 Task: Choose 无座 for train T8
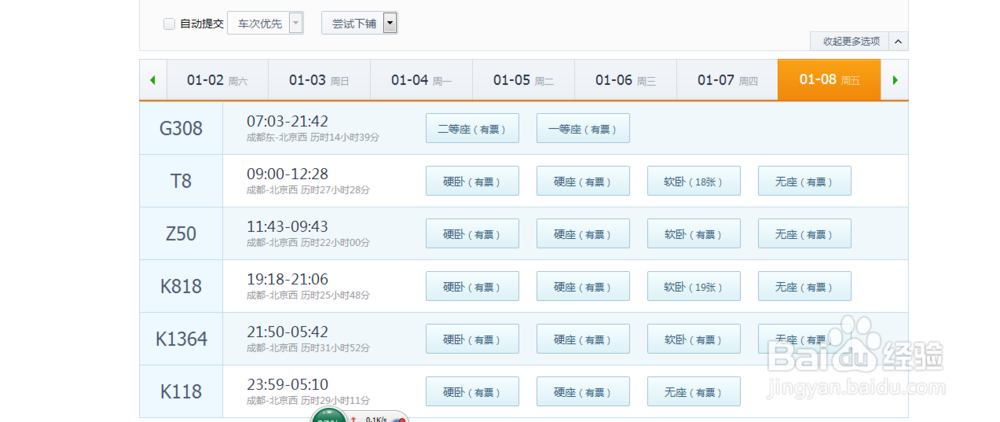[x=805, y=181]
